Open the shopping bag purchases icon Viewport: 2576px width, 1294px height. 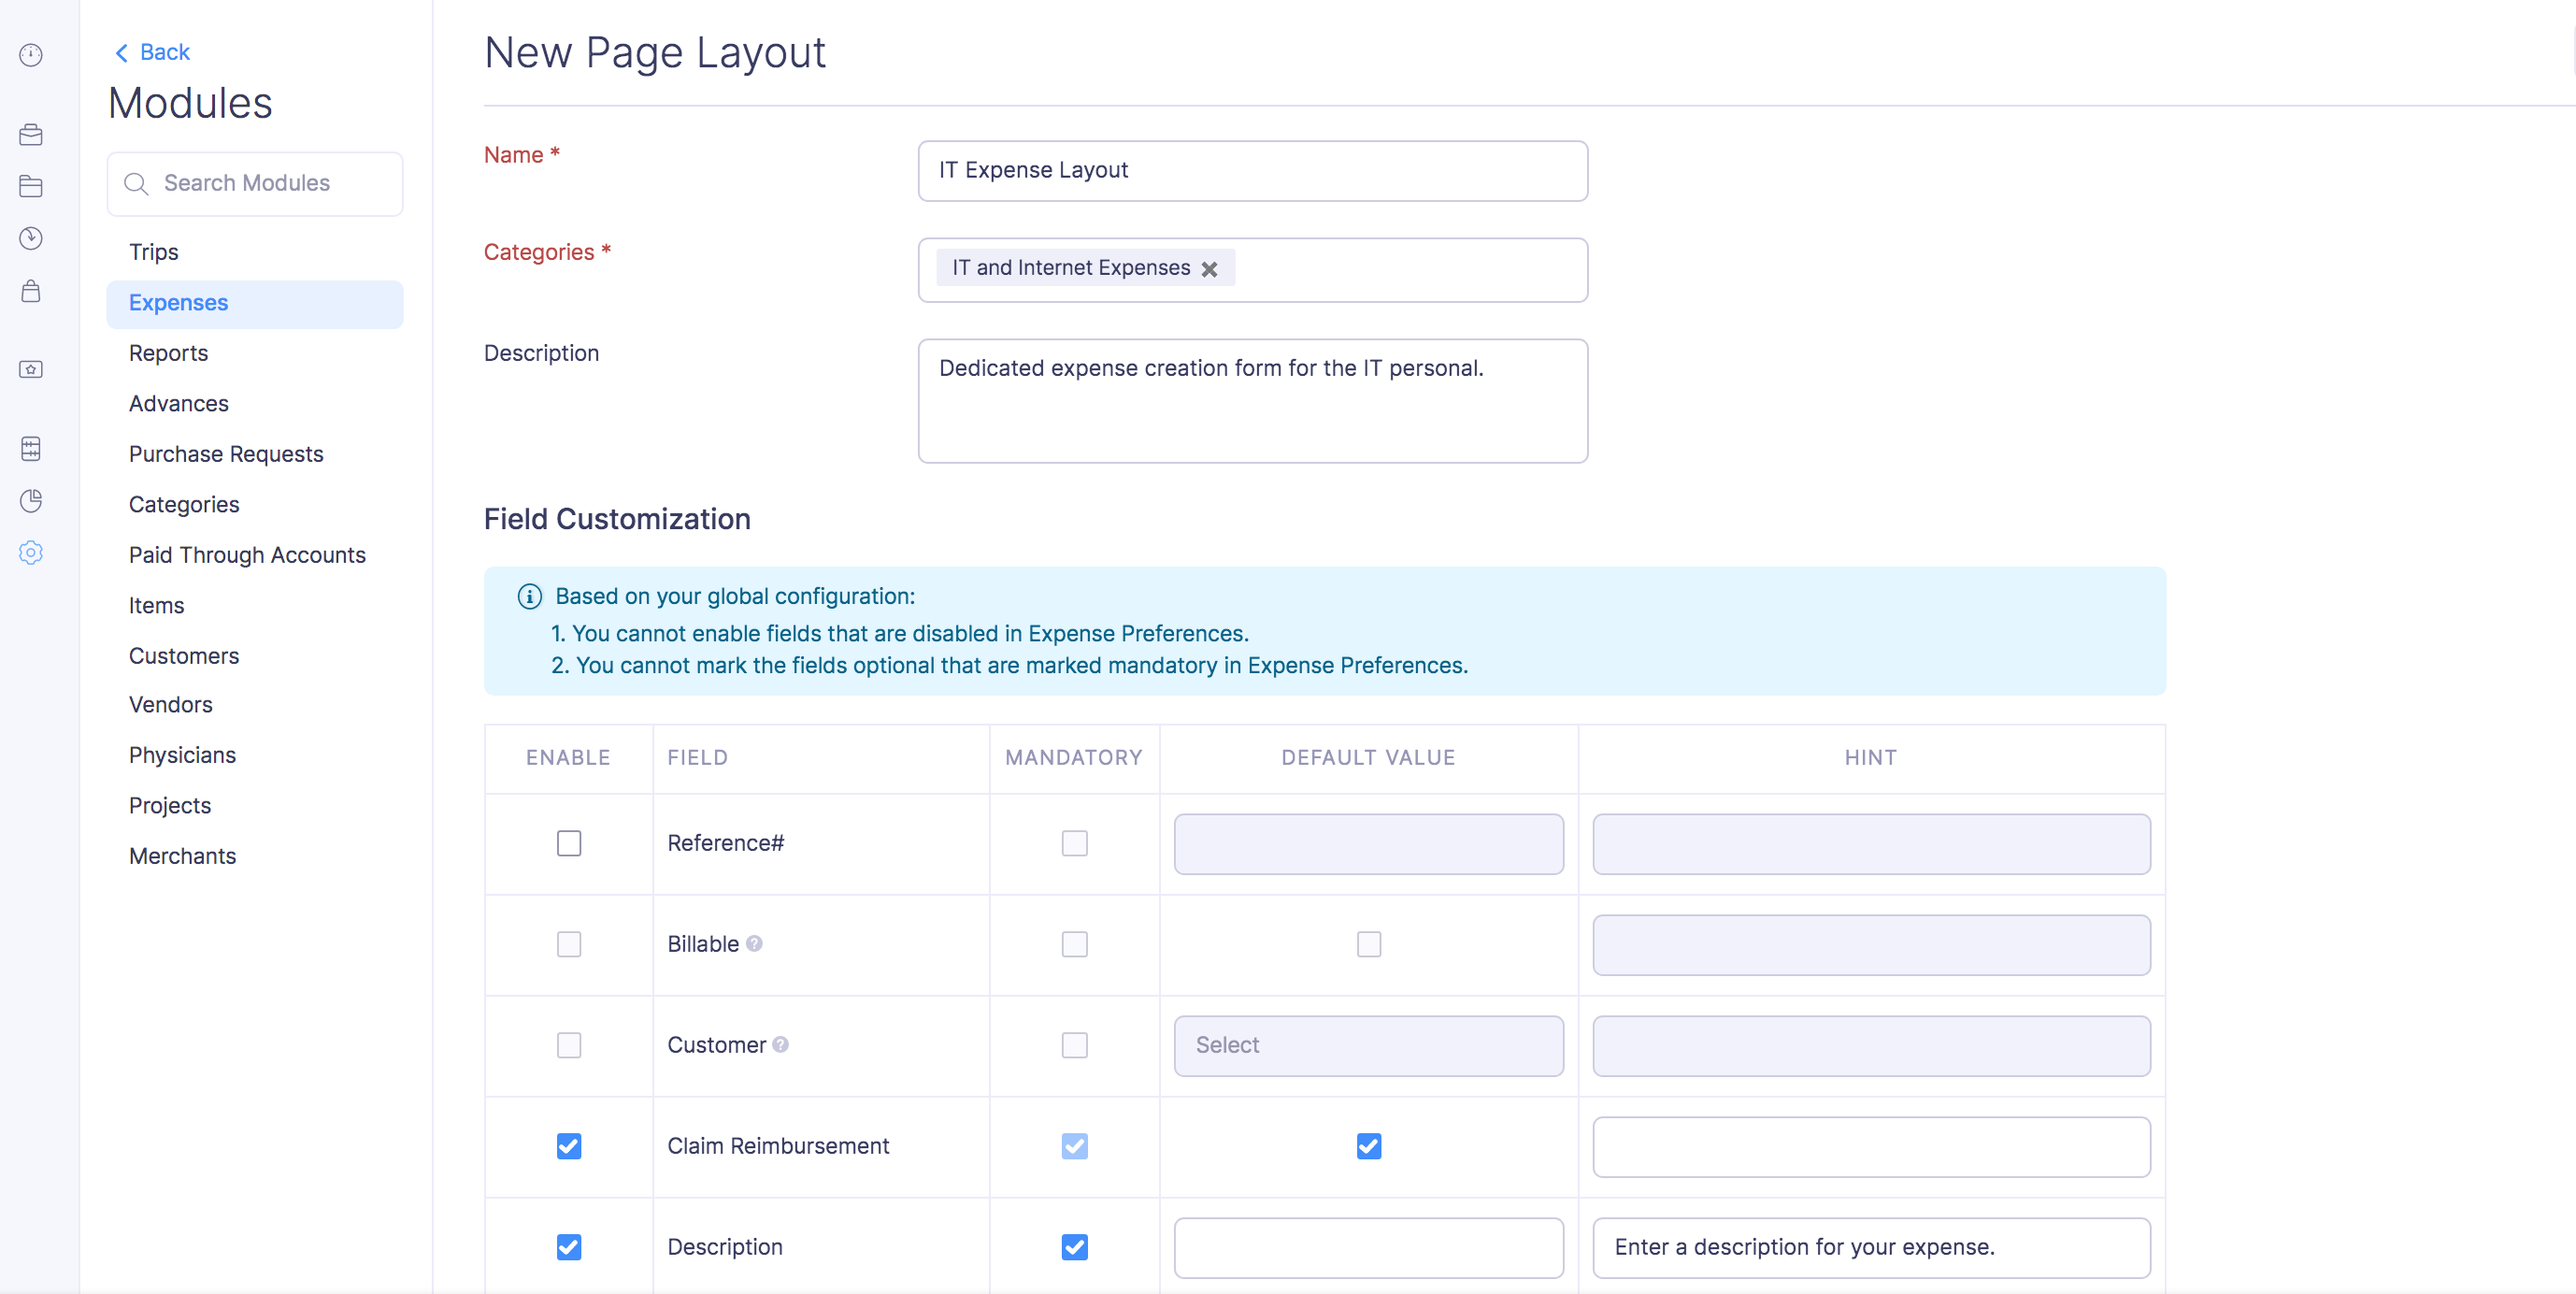coord(31,291)
